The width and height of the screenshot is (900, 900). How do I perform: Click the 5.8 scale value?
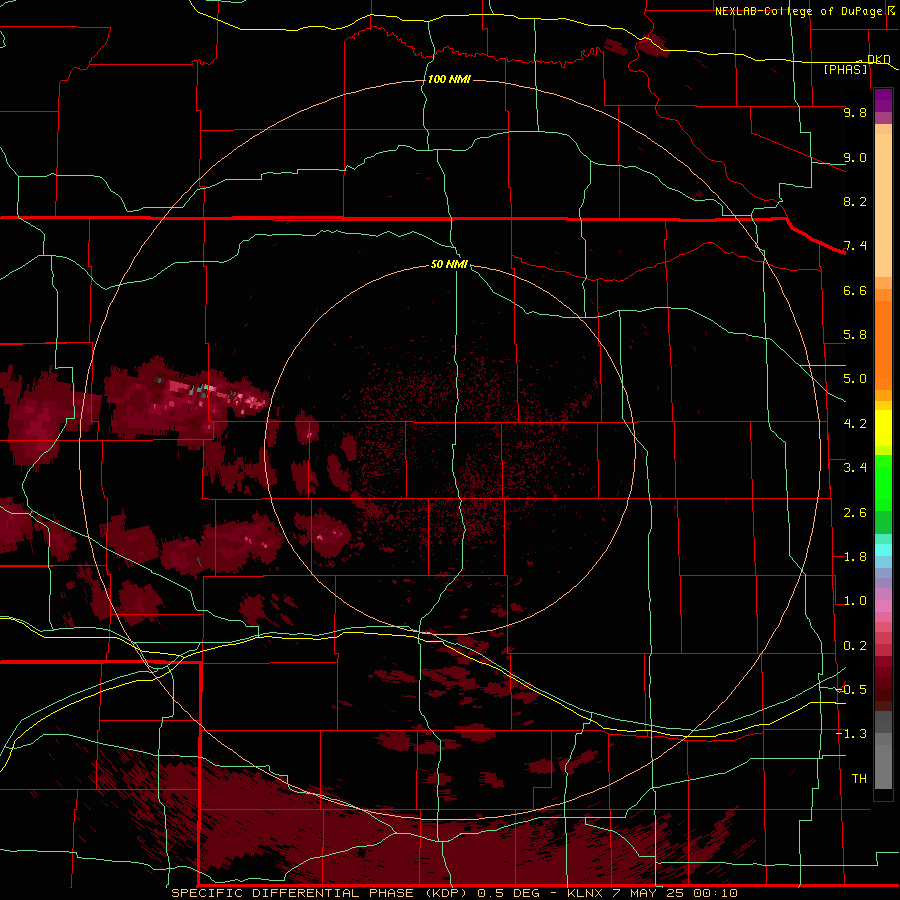tap(855, 335)
